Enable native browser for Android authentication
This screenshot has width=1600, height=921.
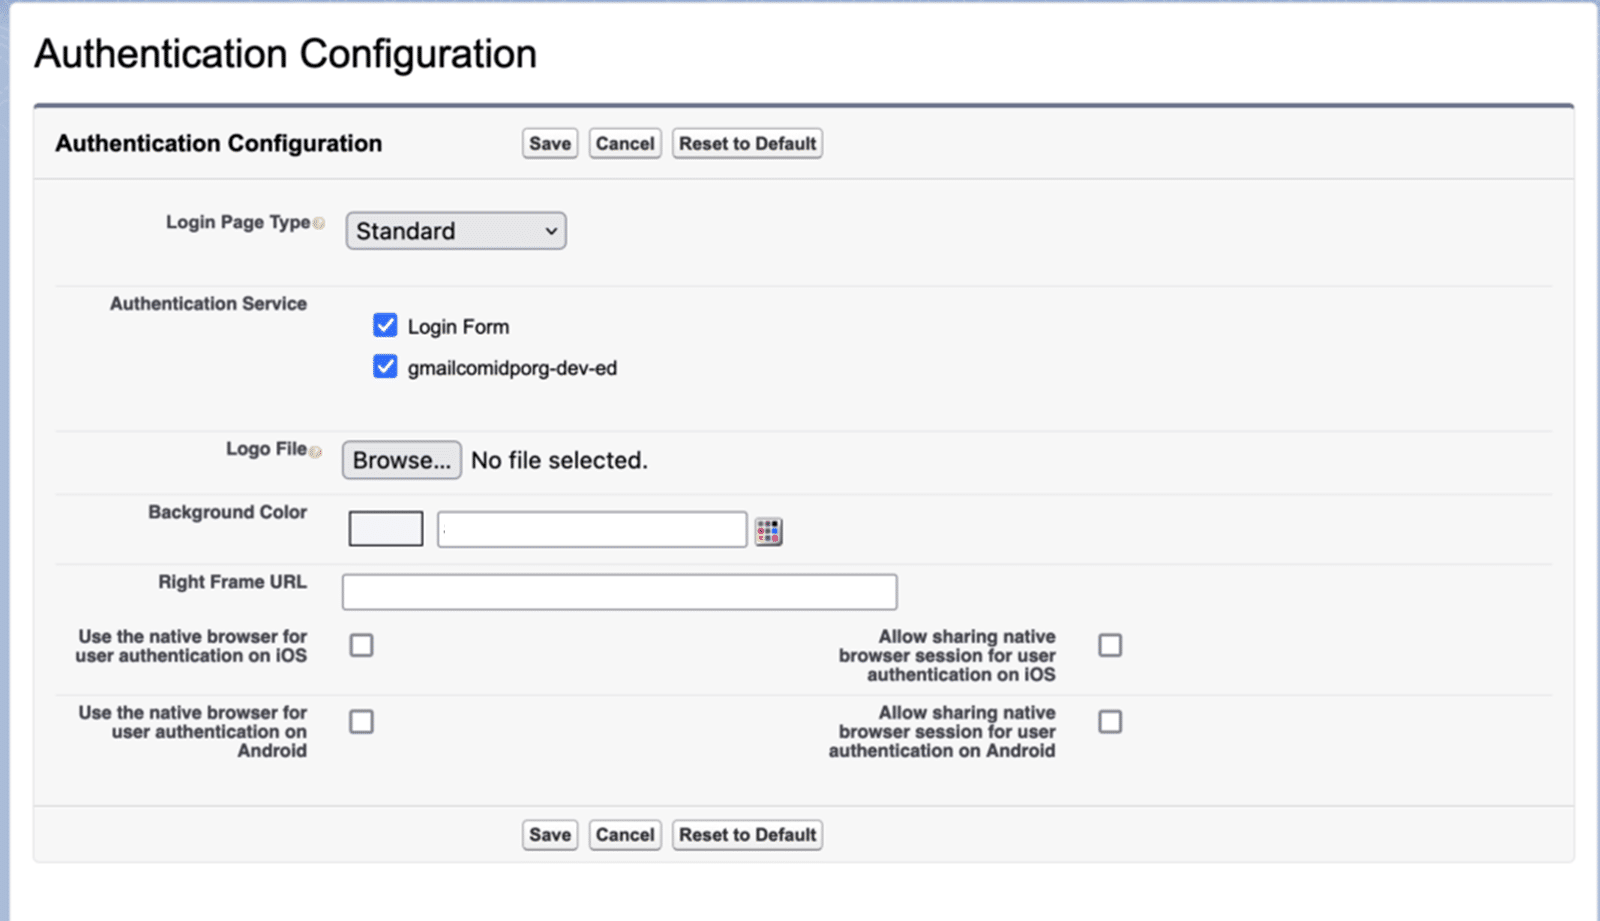[362, 722]
